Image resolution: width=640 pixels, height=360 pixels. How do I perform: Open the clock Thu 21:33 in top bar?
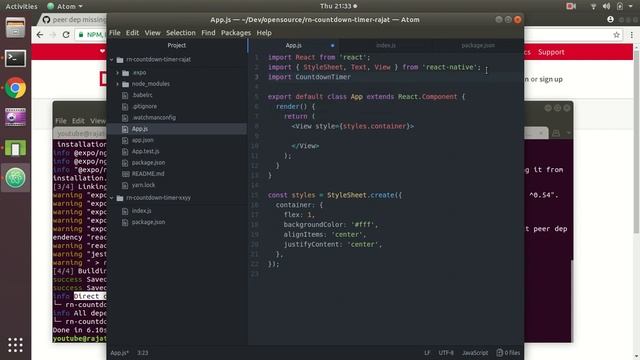click(x=338, y=6)
